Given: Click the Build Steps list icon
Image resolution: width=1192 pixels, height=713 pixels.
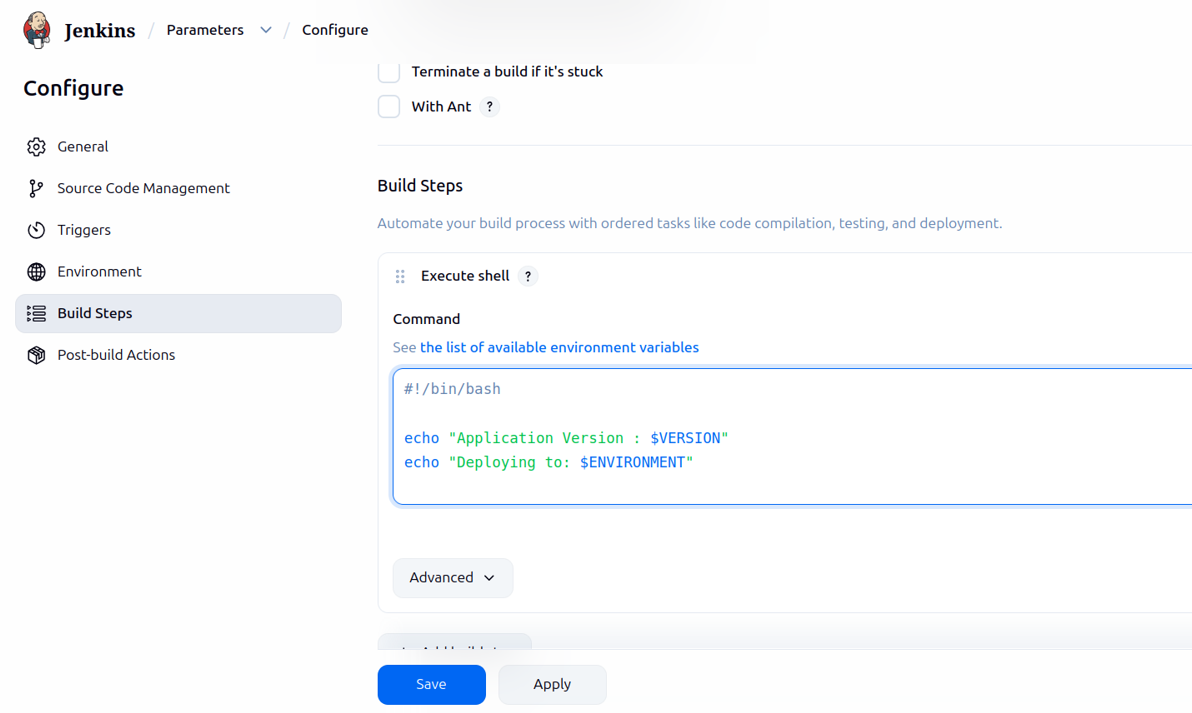Looking at the screenshot, I should [x=36, y=313].
